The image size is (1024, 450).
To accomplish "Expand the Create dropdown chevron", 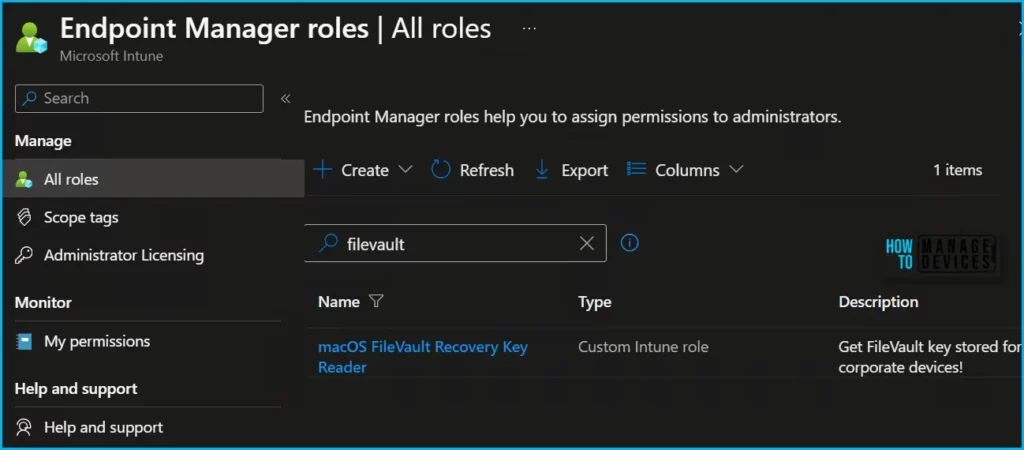I will click(x=406, y=170).
